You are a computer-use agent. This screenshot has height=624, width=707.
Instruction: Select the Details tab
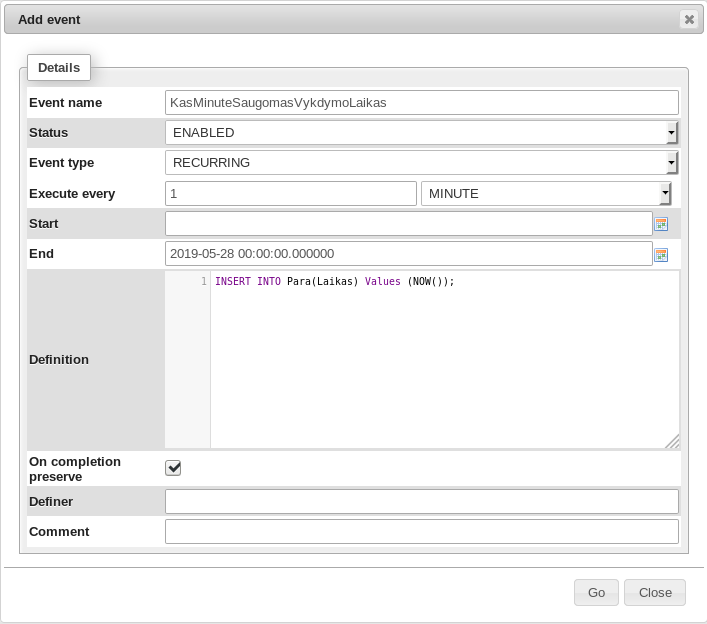59,68
